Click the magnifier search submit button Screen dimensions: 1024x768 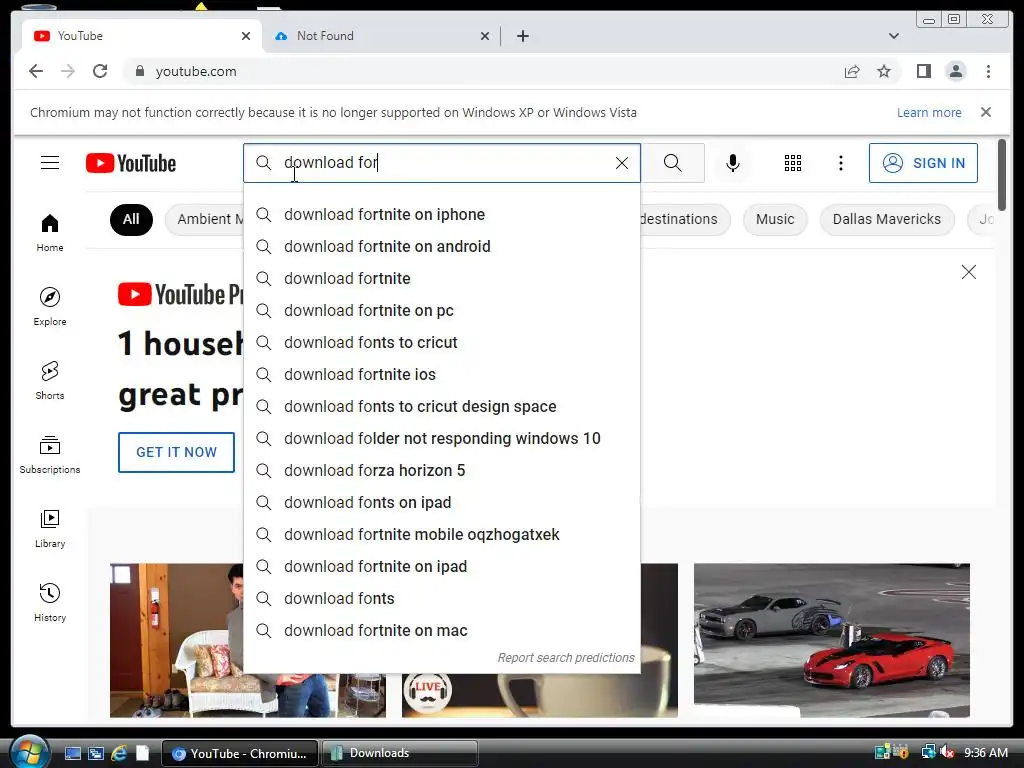coord(673,163)
